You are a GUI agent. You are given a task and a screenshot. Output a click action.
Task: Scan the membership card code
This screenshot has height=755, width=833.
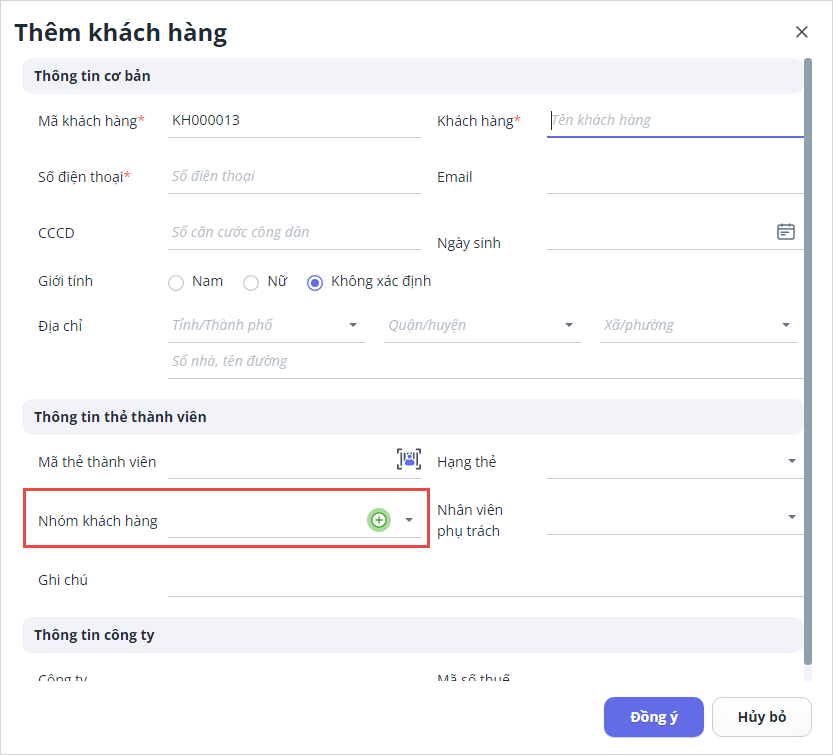click(x=408, y=459)
